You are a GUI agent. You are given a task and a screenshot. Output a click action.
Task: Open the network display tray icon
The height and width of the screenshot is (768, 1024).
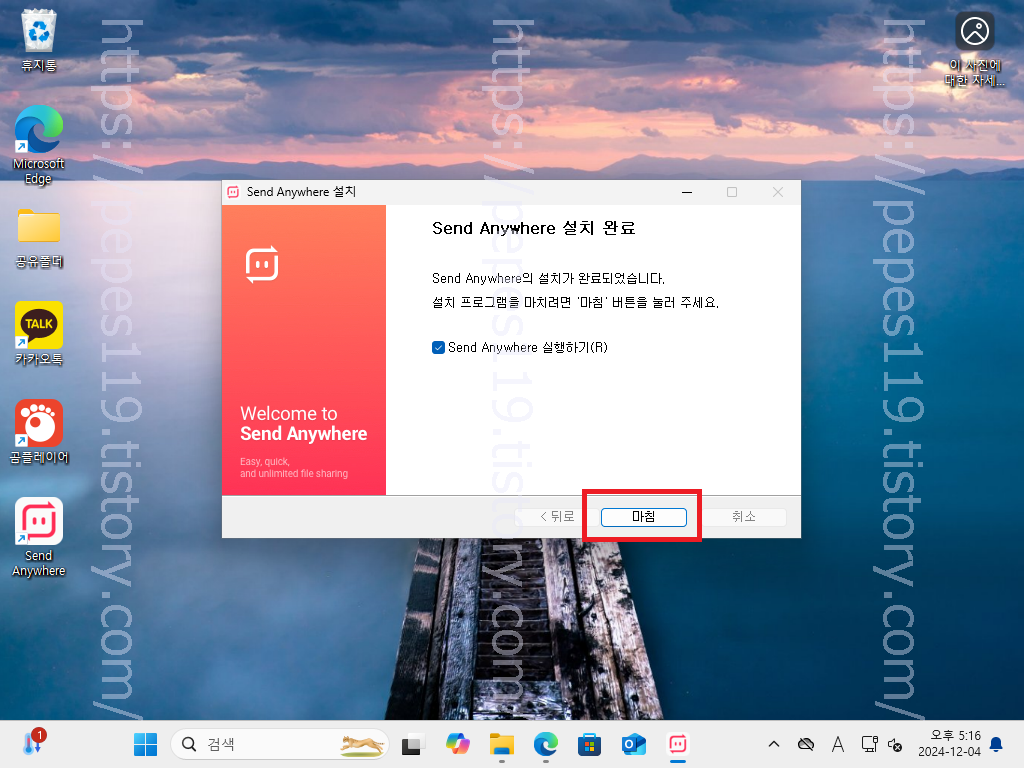point(869,744)
